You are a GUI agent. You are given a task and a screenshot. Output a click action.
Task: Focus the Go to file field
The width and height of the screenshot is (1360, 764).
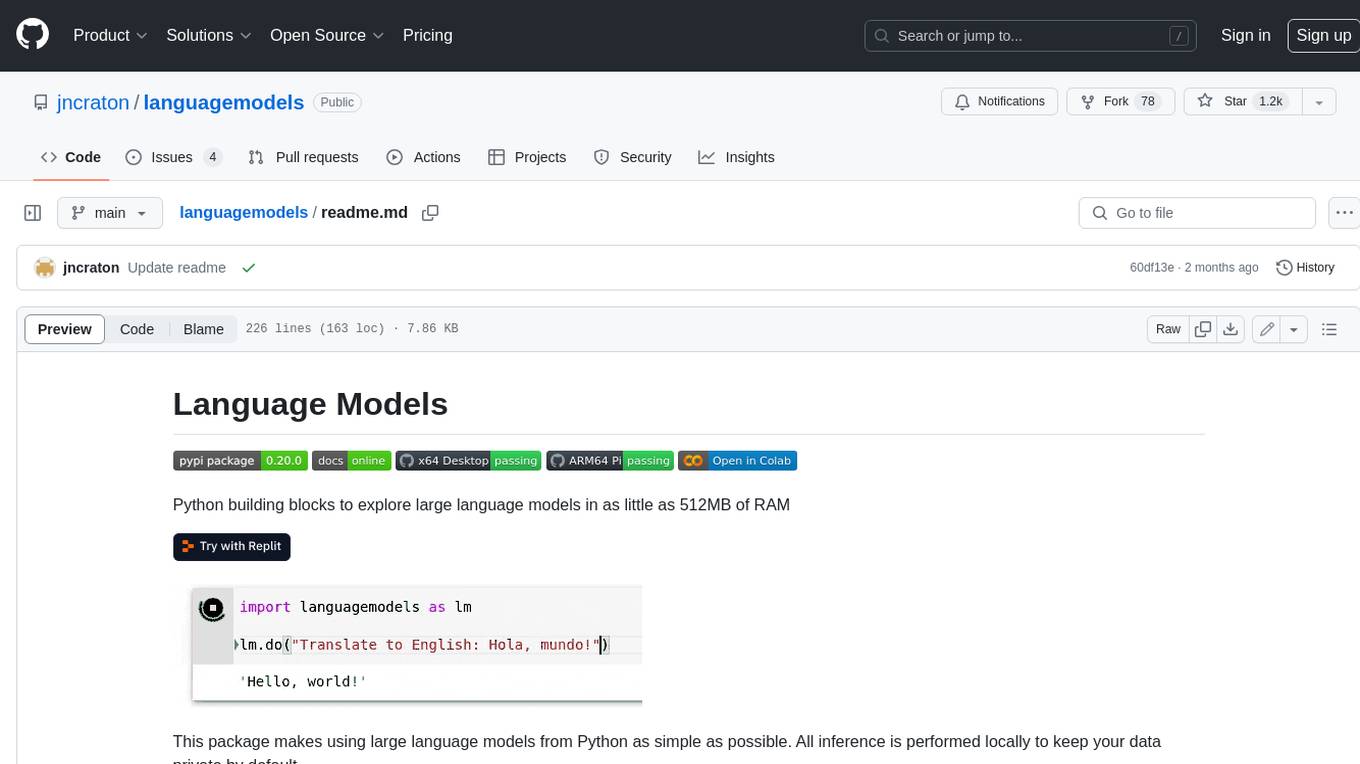click(x=1197, y=213)
